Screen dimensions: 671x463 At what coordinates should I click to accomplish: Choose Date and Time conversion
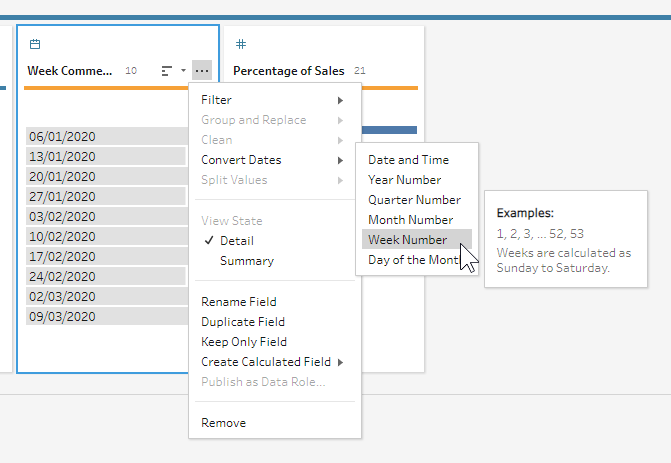click(408, 160)
